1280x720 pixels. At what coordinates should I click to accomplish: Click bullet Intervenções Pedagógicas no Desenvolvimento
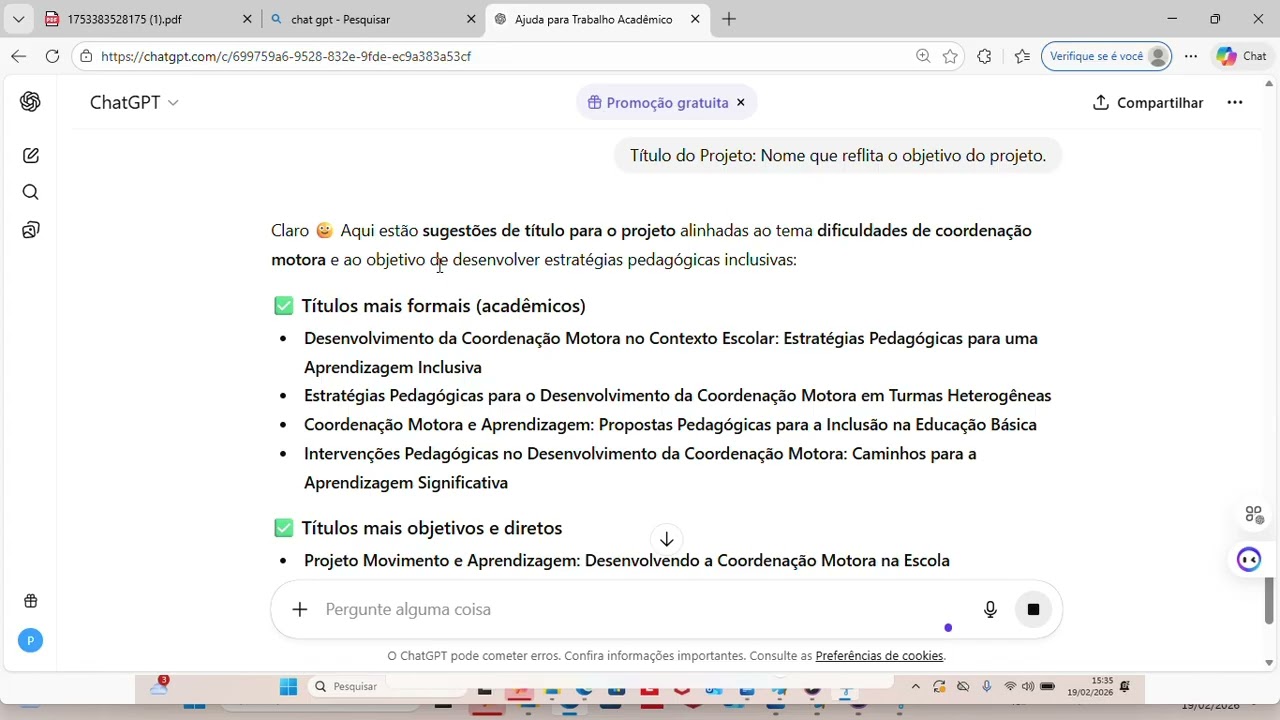point(640,467)
